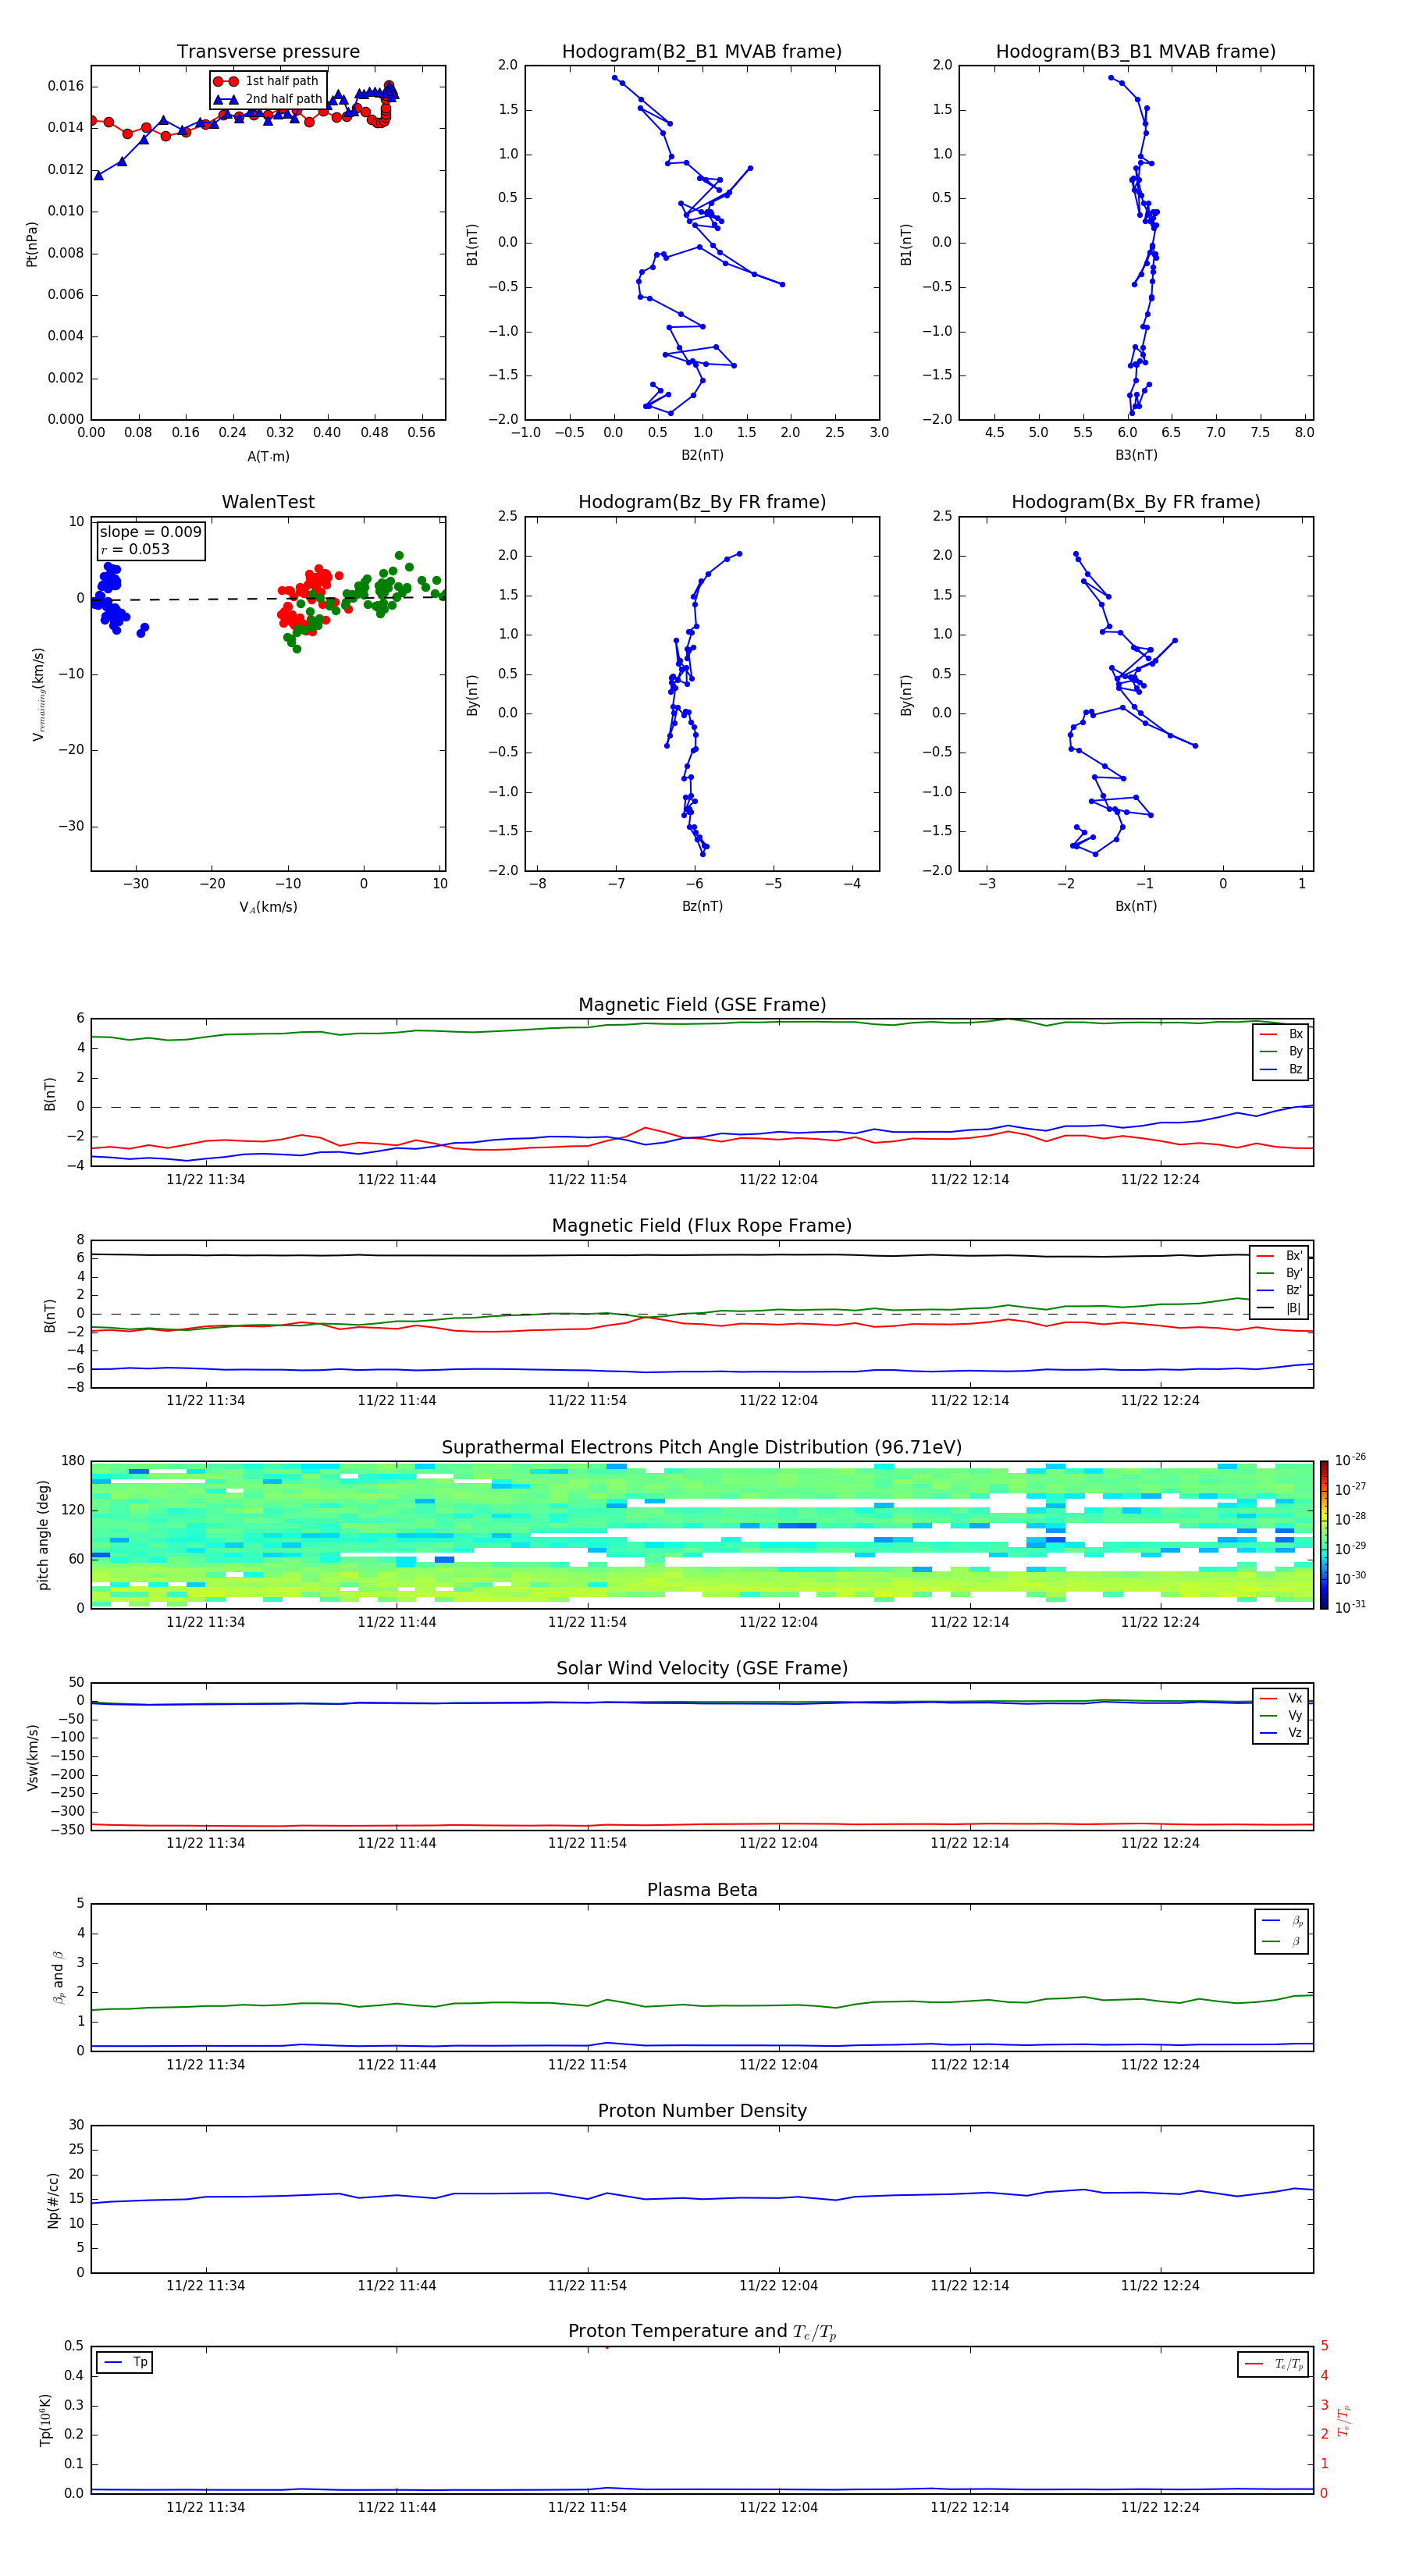Click the "r = 0.053" annotation

[135, 549]
